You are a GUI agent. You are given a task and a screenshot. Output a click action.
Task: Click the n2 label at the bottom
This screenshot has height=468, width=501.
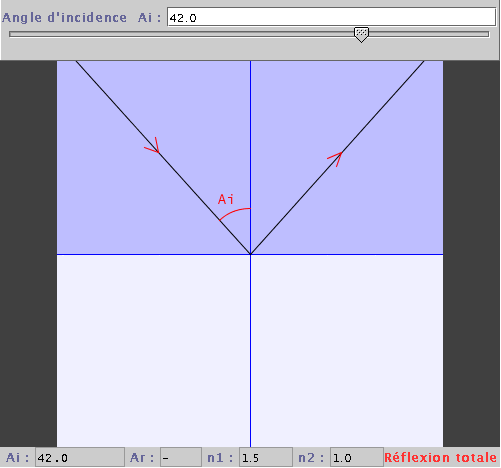(x=311, y=457)
